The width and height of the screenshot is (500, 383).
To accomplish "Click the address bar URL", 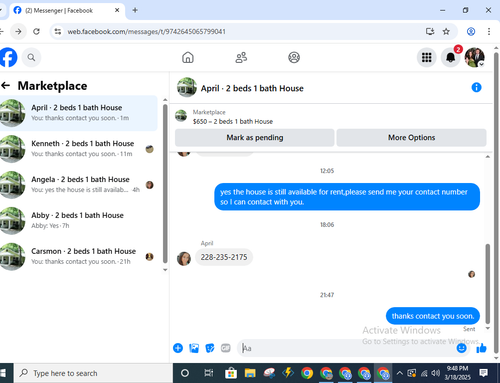I will [147, 31].
